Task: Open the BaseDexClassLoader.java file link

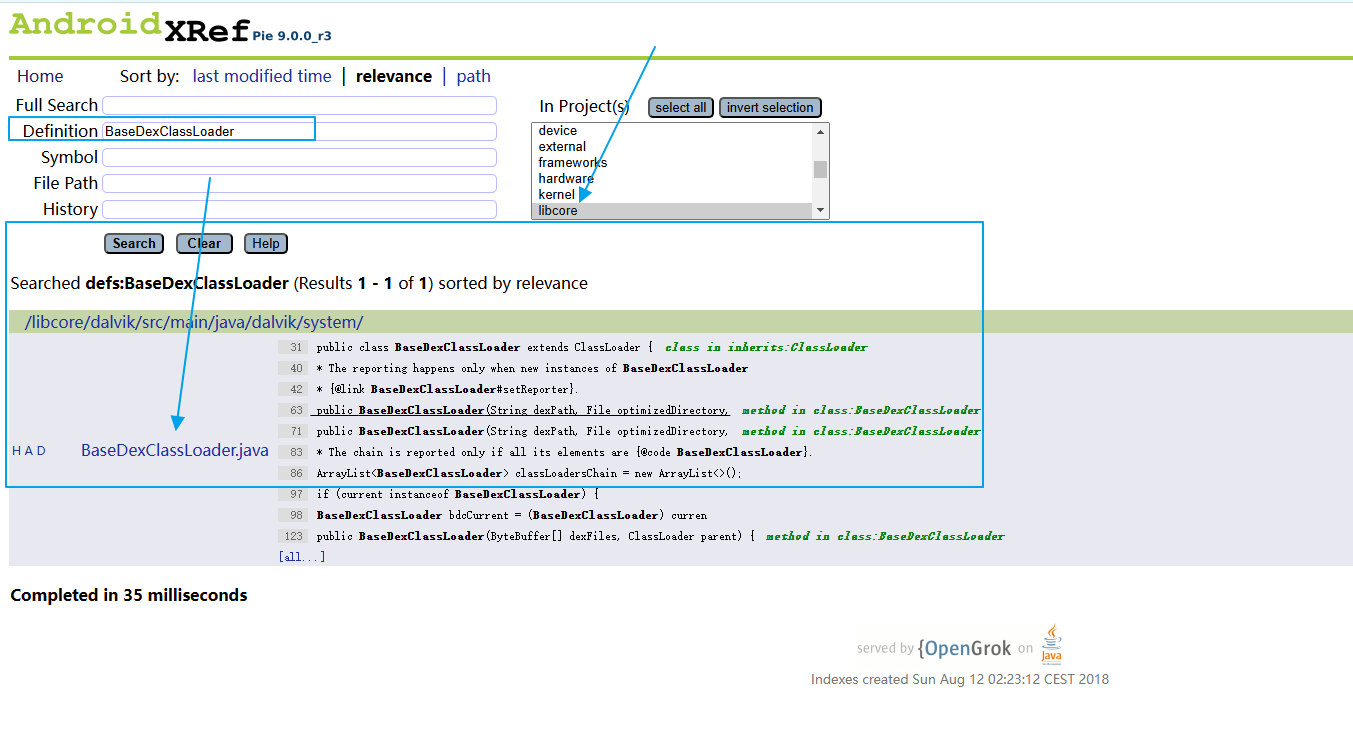Action: tap(175, 450)
